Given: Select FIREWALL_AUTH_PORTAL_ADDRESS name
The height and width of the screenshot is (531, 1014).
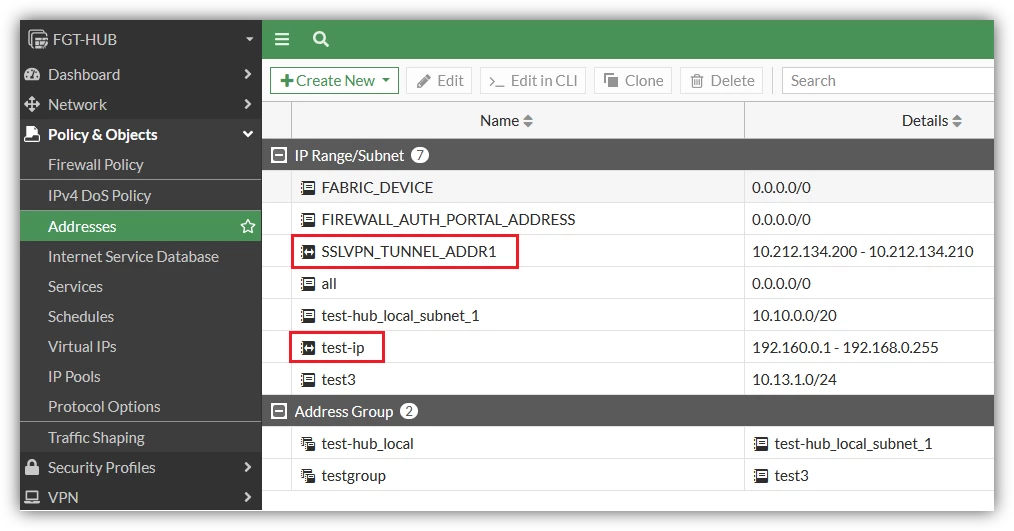Looking at the screenshot, I should pyautogui.click(x=448, y=220).
